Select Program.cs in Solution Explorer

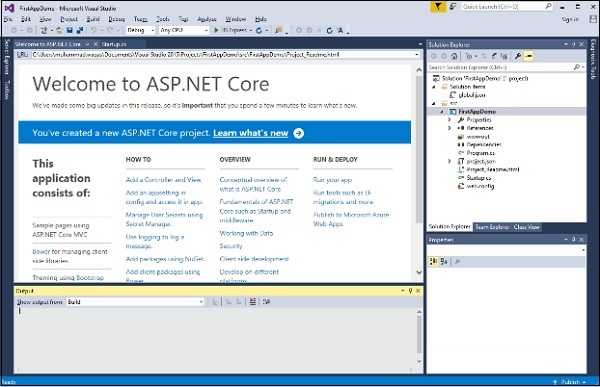pyautogui.click(x=480, y=153)
